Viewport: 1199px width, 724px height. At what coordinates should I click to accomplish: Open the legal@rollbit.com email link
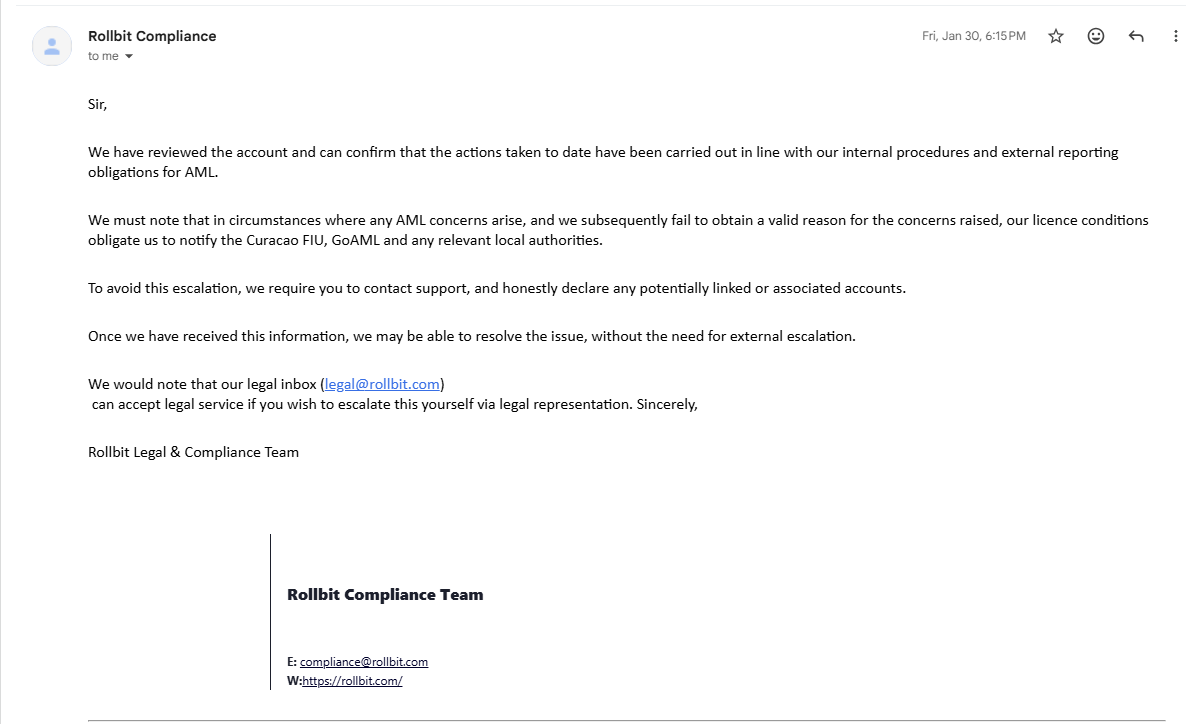pyautogui.click(x=382, y=384)
